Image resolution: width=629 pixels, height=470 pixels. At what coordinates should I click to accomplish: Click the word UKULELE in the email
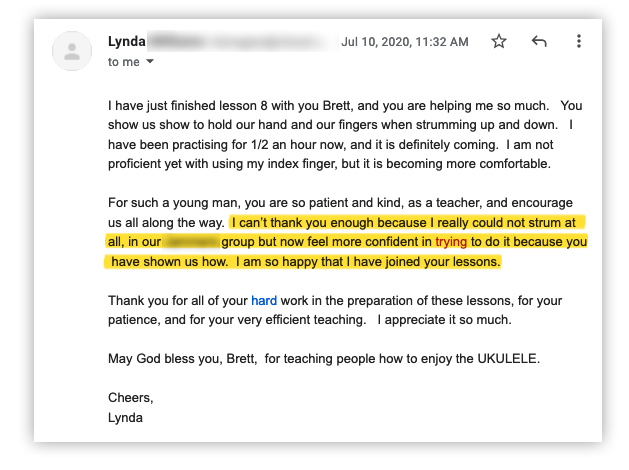click(507, 358)
